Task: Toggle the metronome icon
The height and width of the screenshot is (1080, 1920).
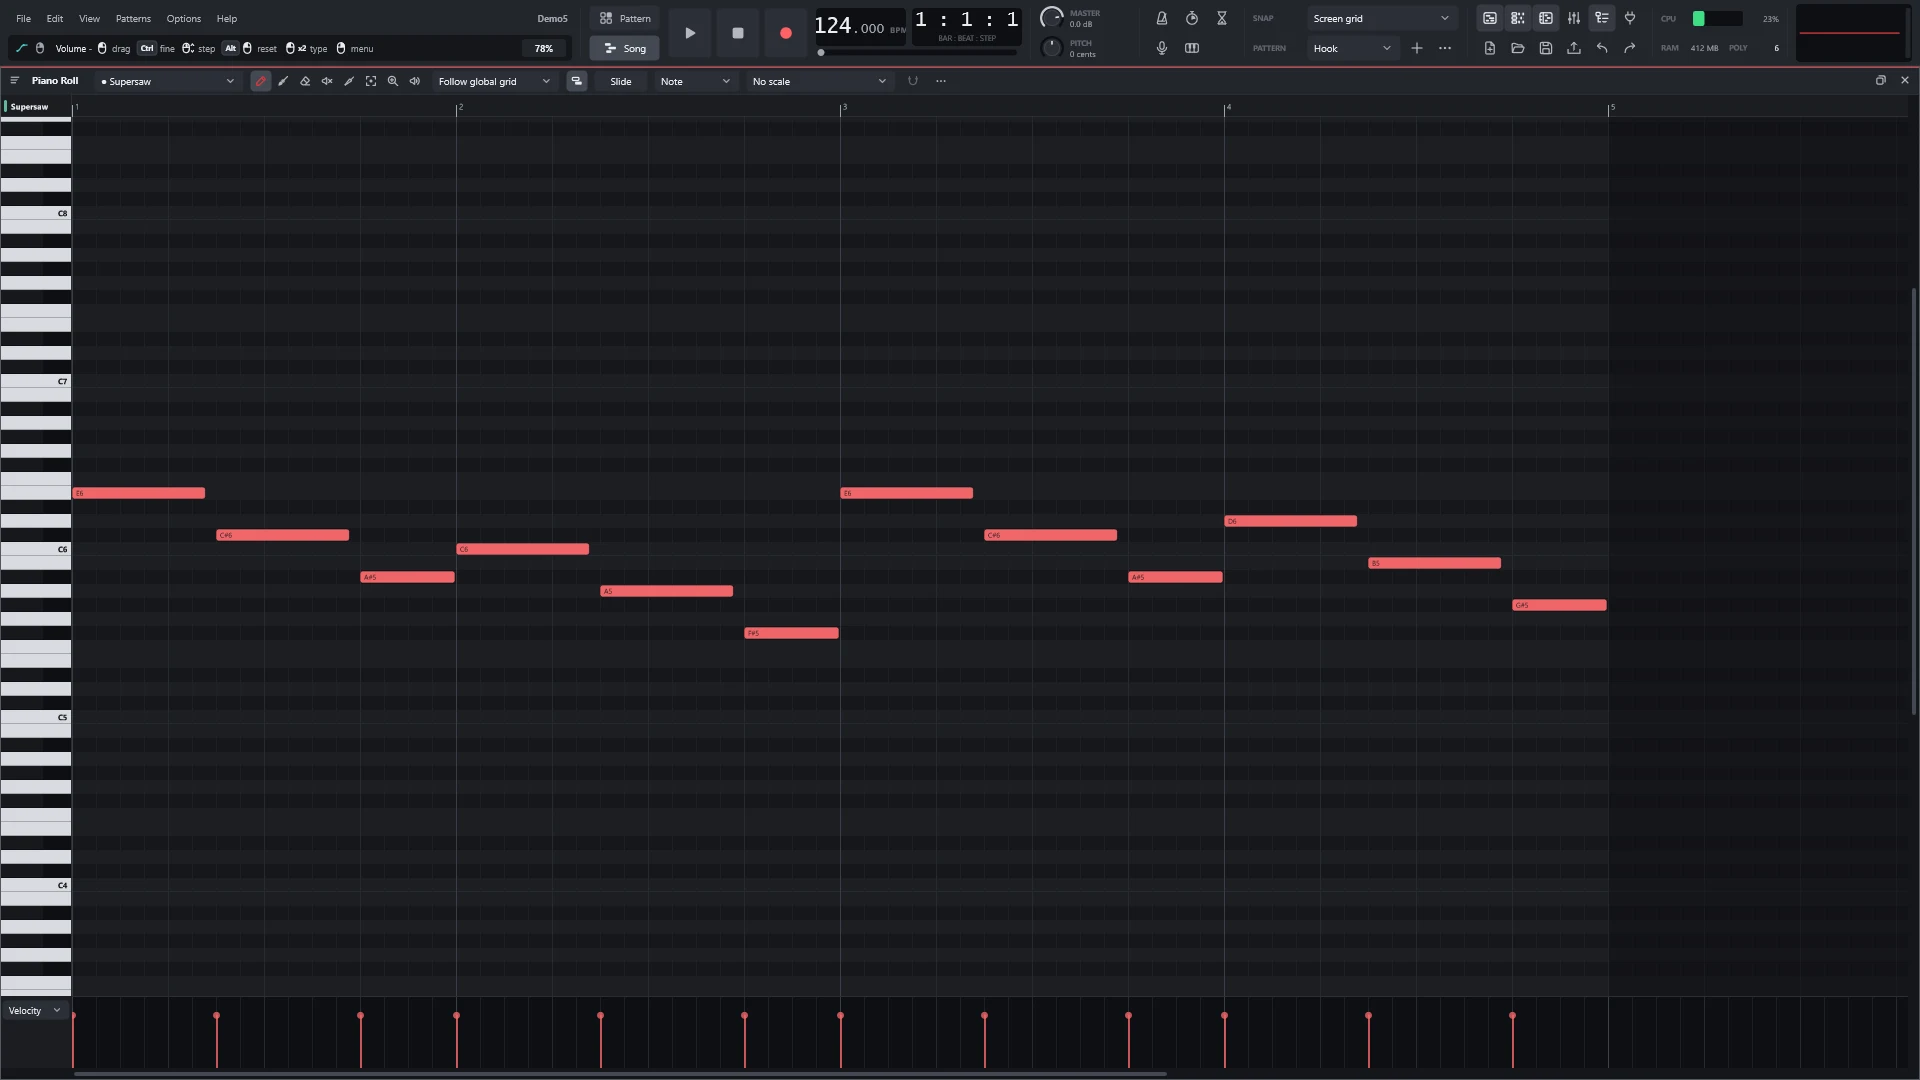Action: click(1162, 18)
